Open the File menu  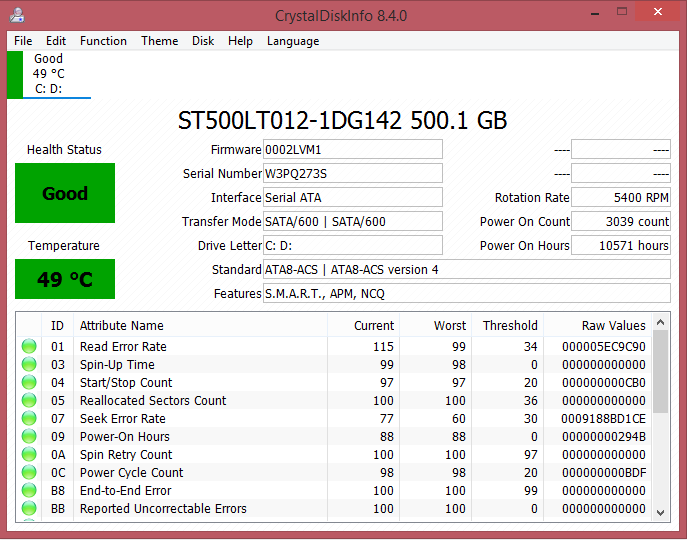tap(23, 41)
